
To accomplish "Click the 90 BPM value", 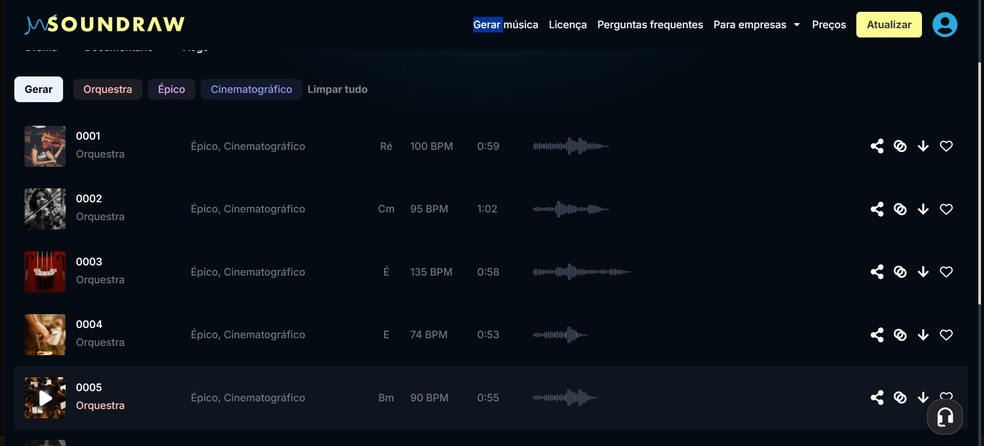I will 429,397.
